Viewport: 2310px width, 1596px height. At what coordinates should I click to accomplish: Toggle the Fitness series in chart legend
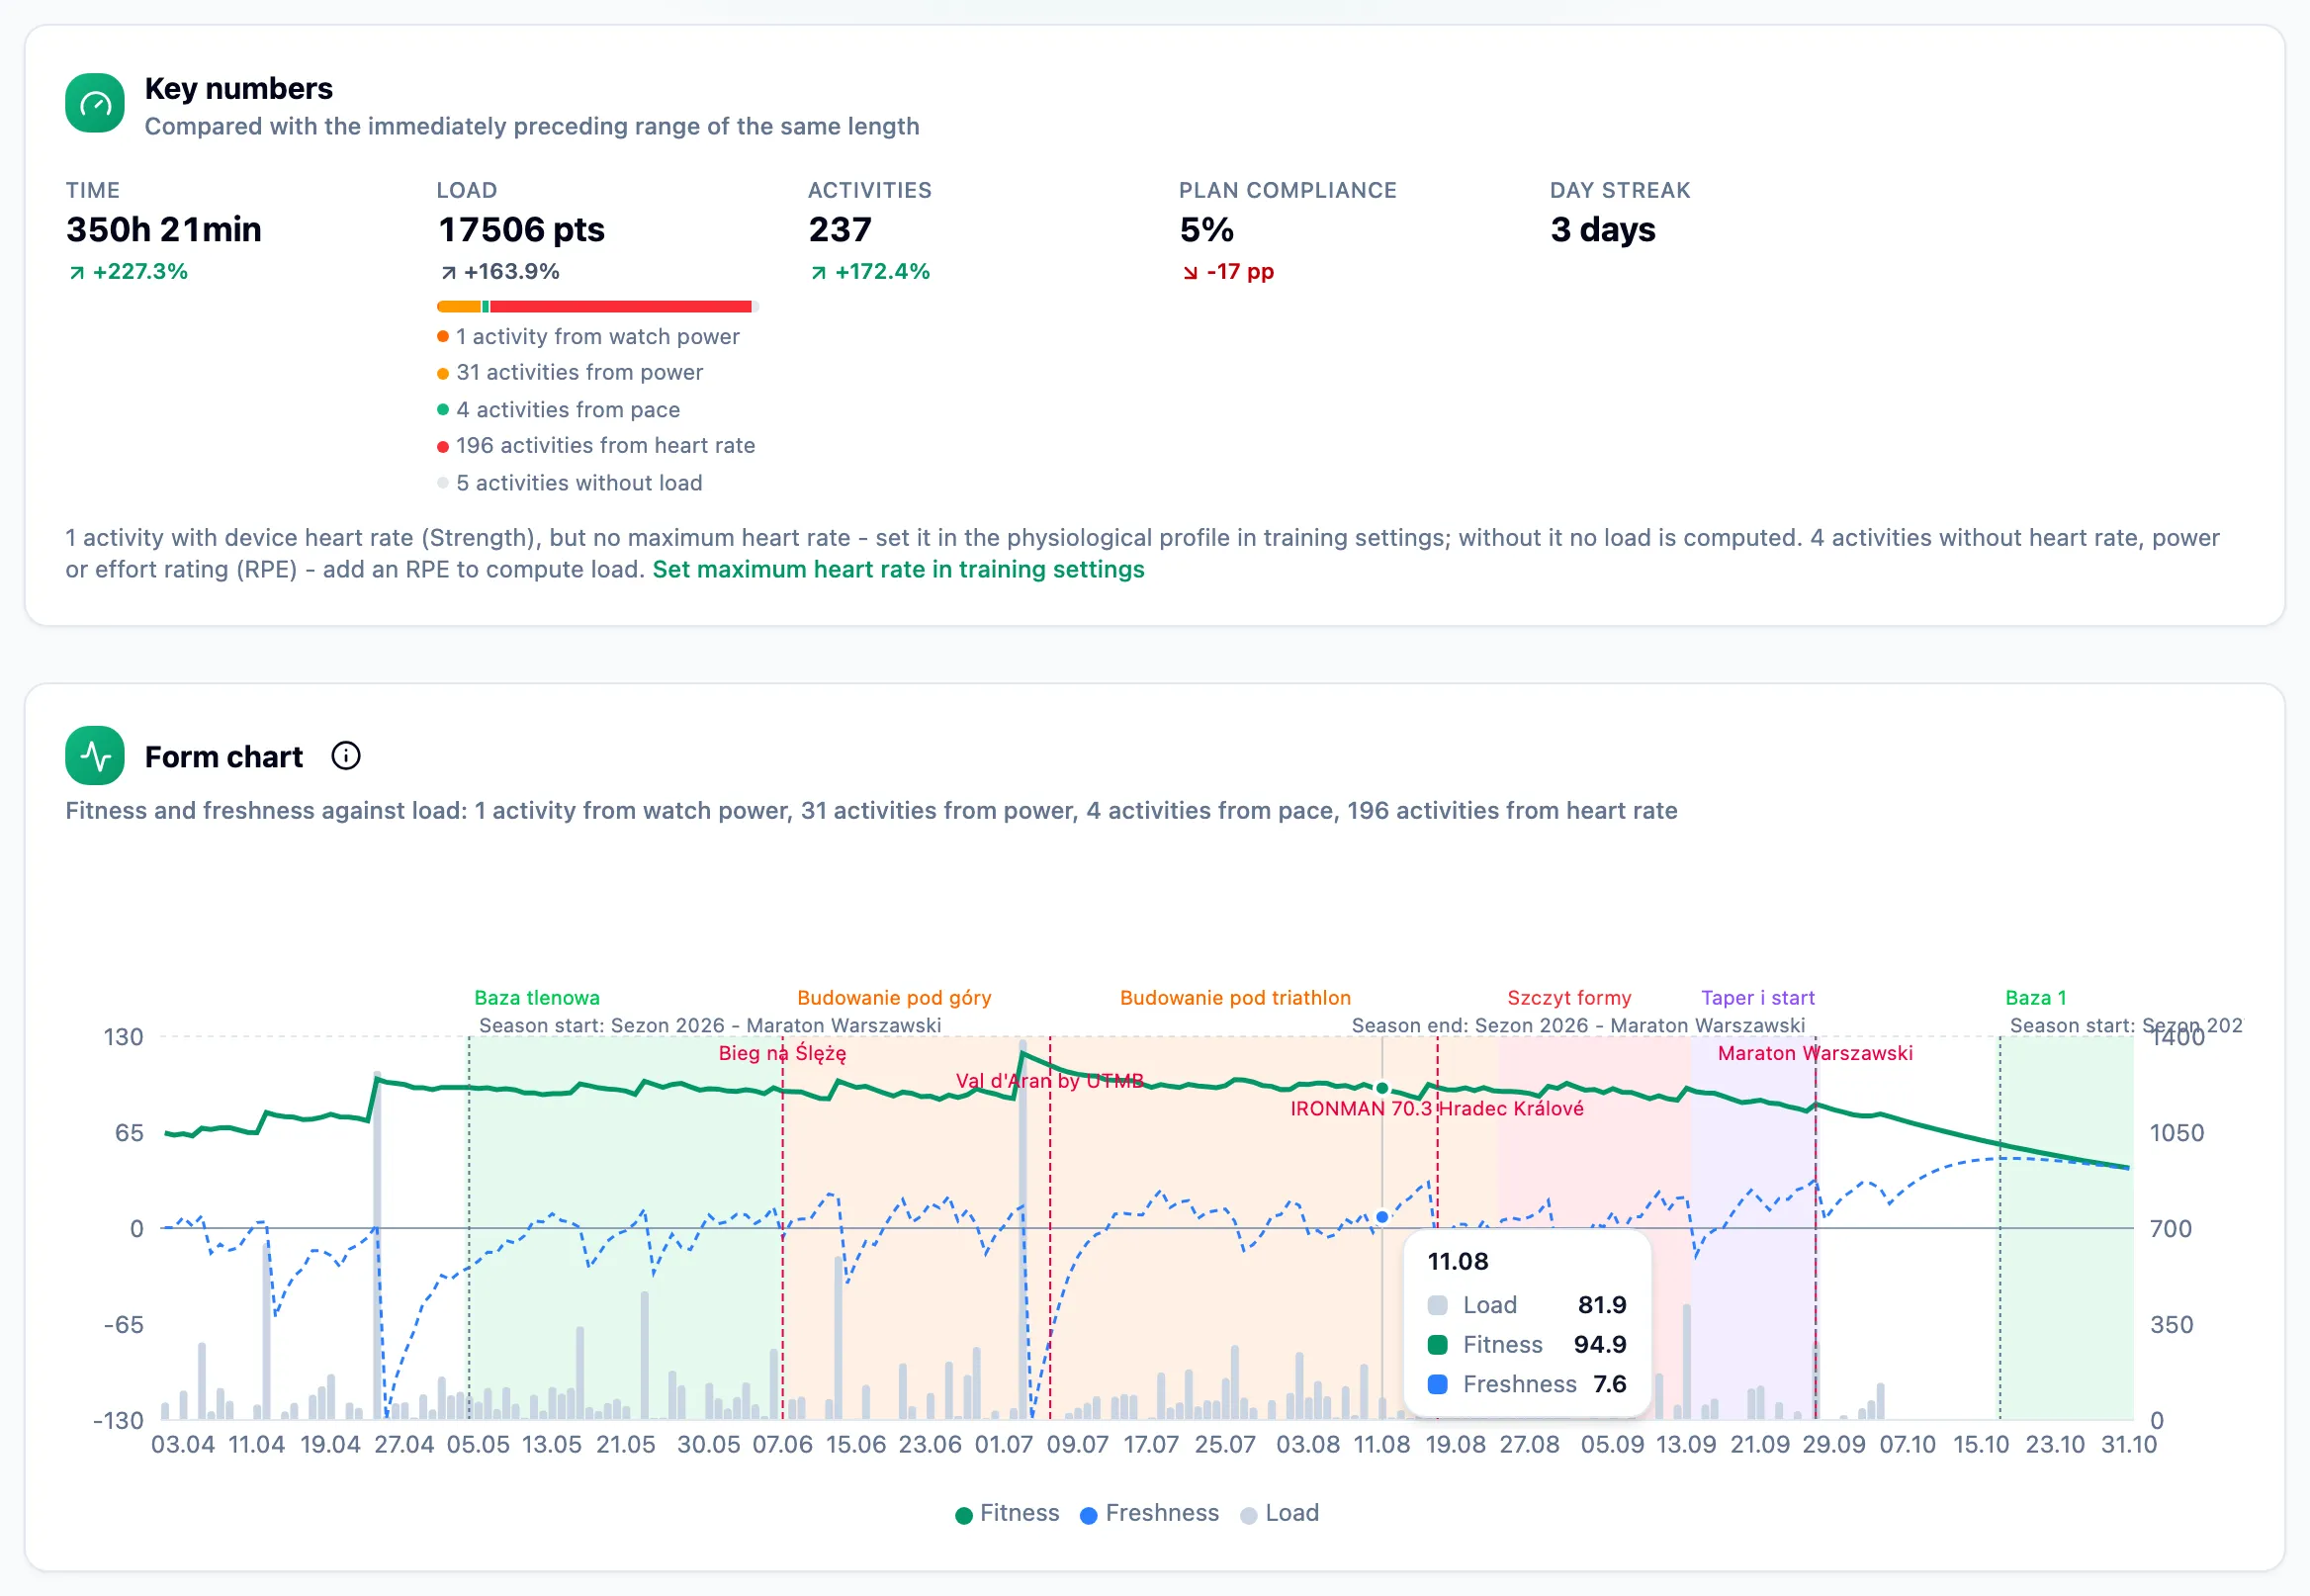pyautogui.click(x=1007, y=1513)
